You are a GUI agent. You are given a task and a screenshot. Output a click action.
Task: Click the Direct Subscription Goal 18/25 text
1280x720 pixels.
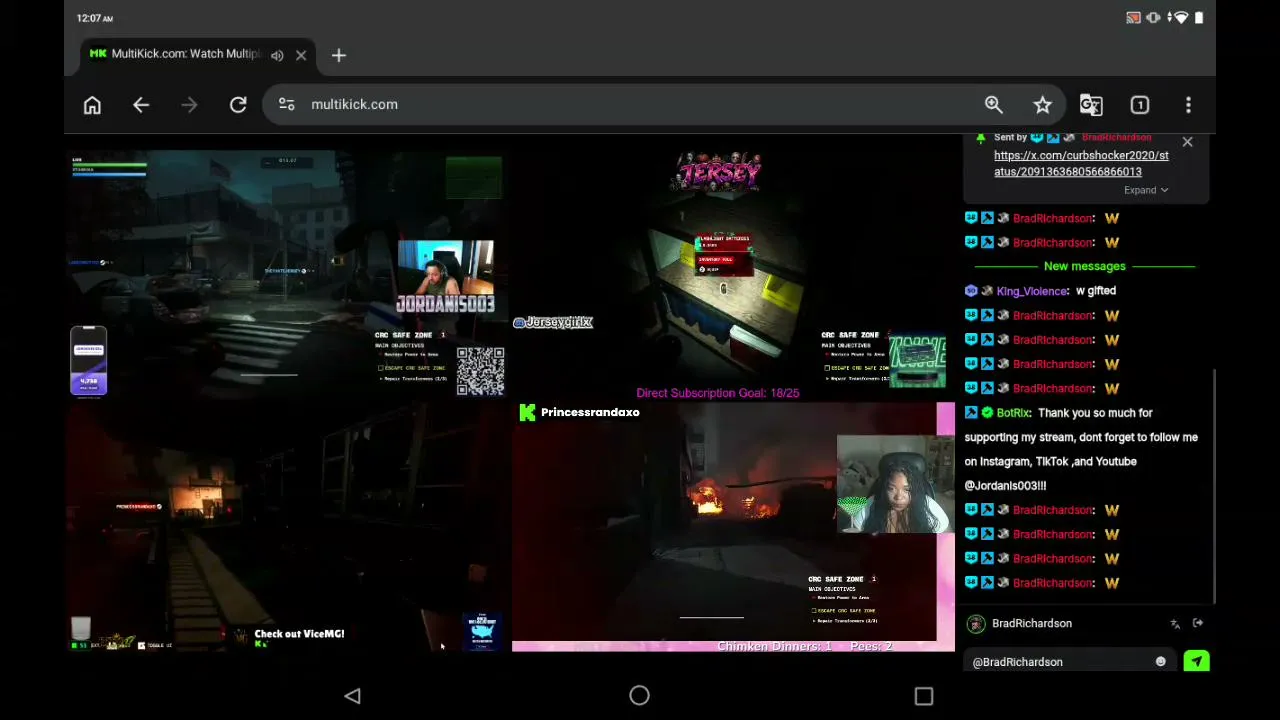coord(718,394)
